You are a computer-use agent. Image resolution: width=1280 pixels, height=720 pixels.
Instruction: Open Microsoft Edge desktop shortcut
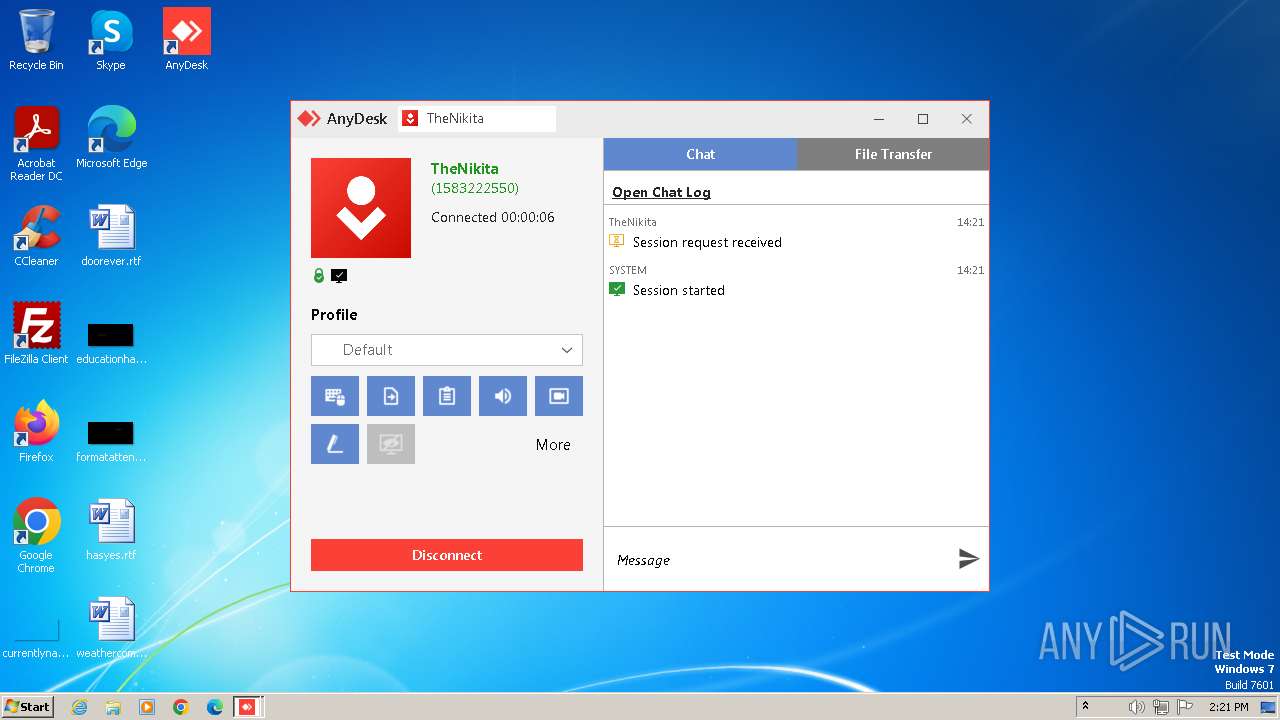tap(111, 137)
